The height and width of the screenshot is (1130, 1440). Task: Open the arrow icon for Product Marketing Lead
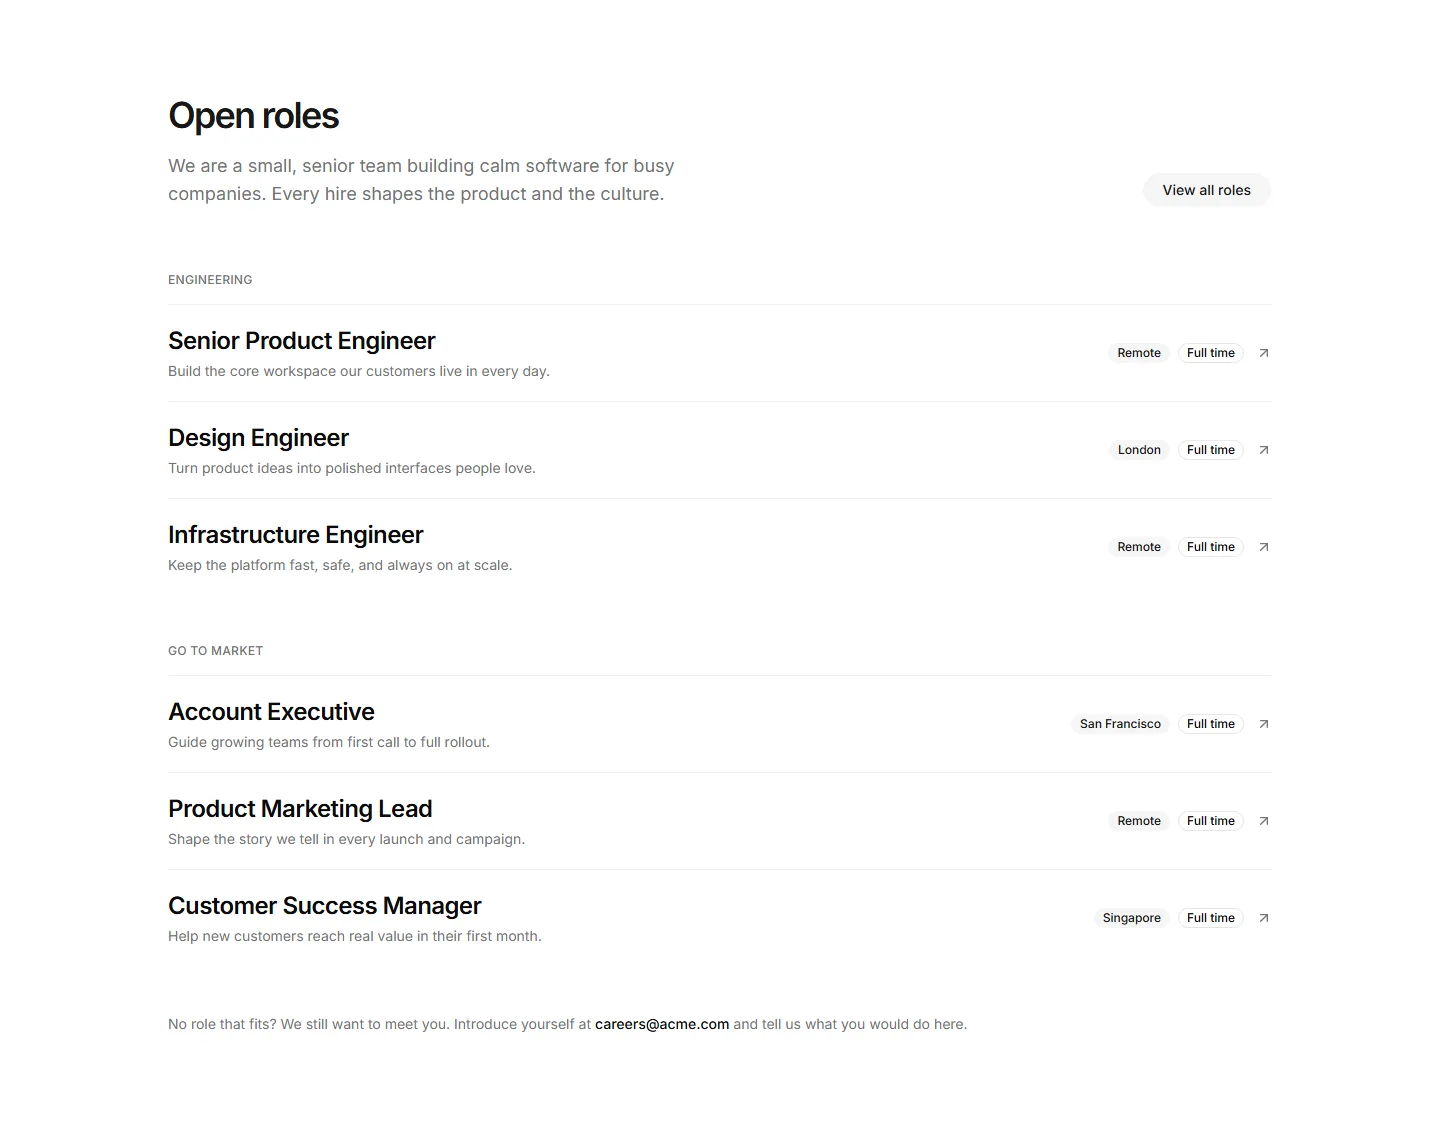(1264, 821)
